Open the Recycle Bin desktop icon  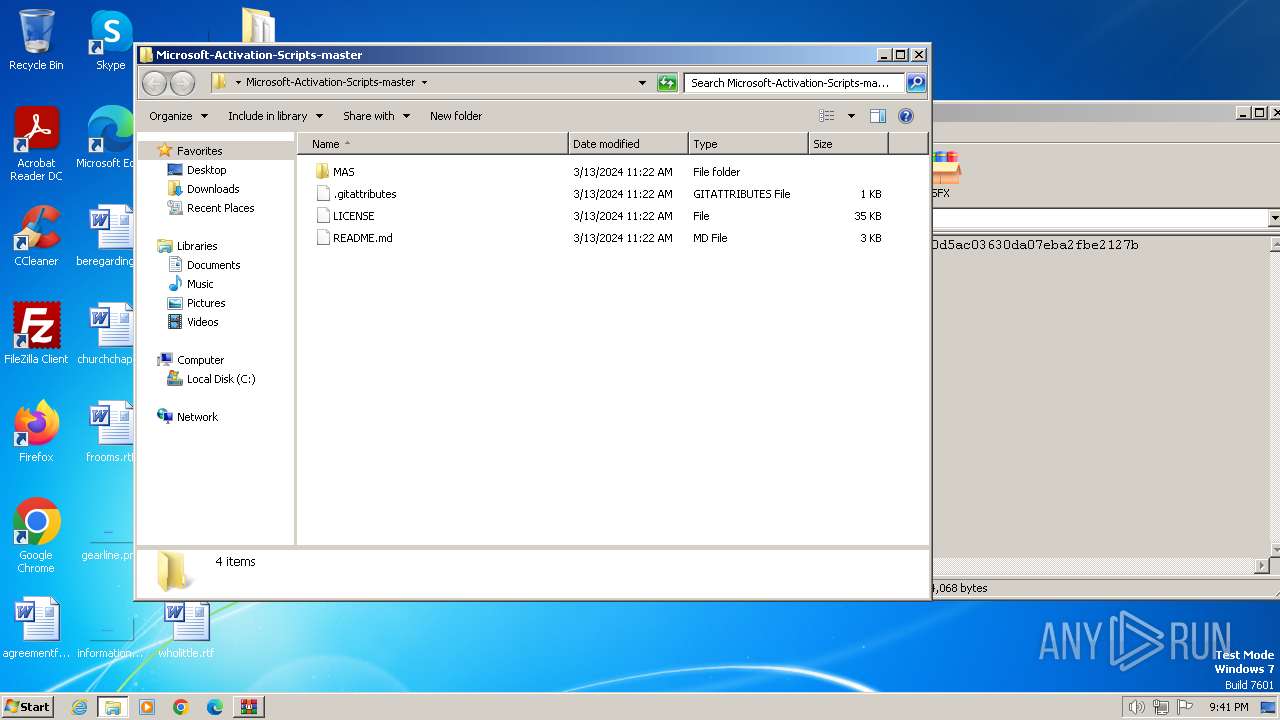click(36, 40)
